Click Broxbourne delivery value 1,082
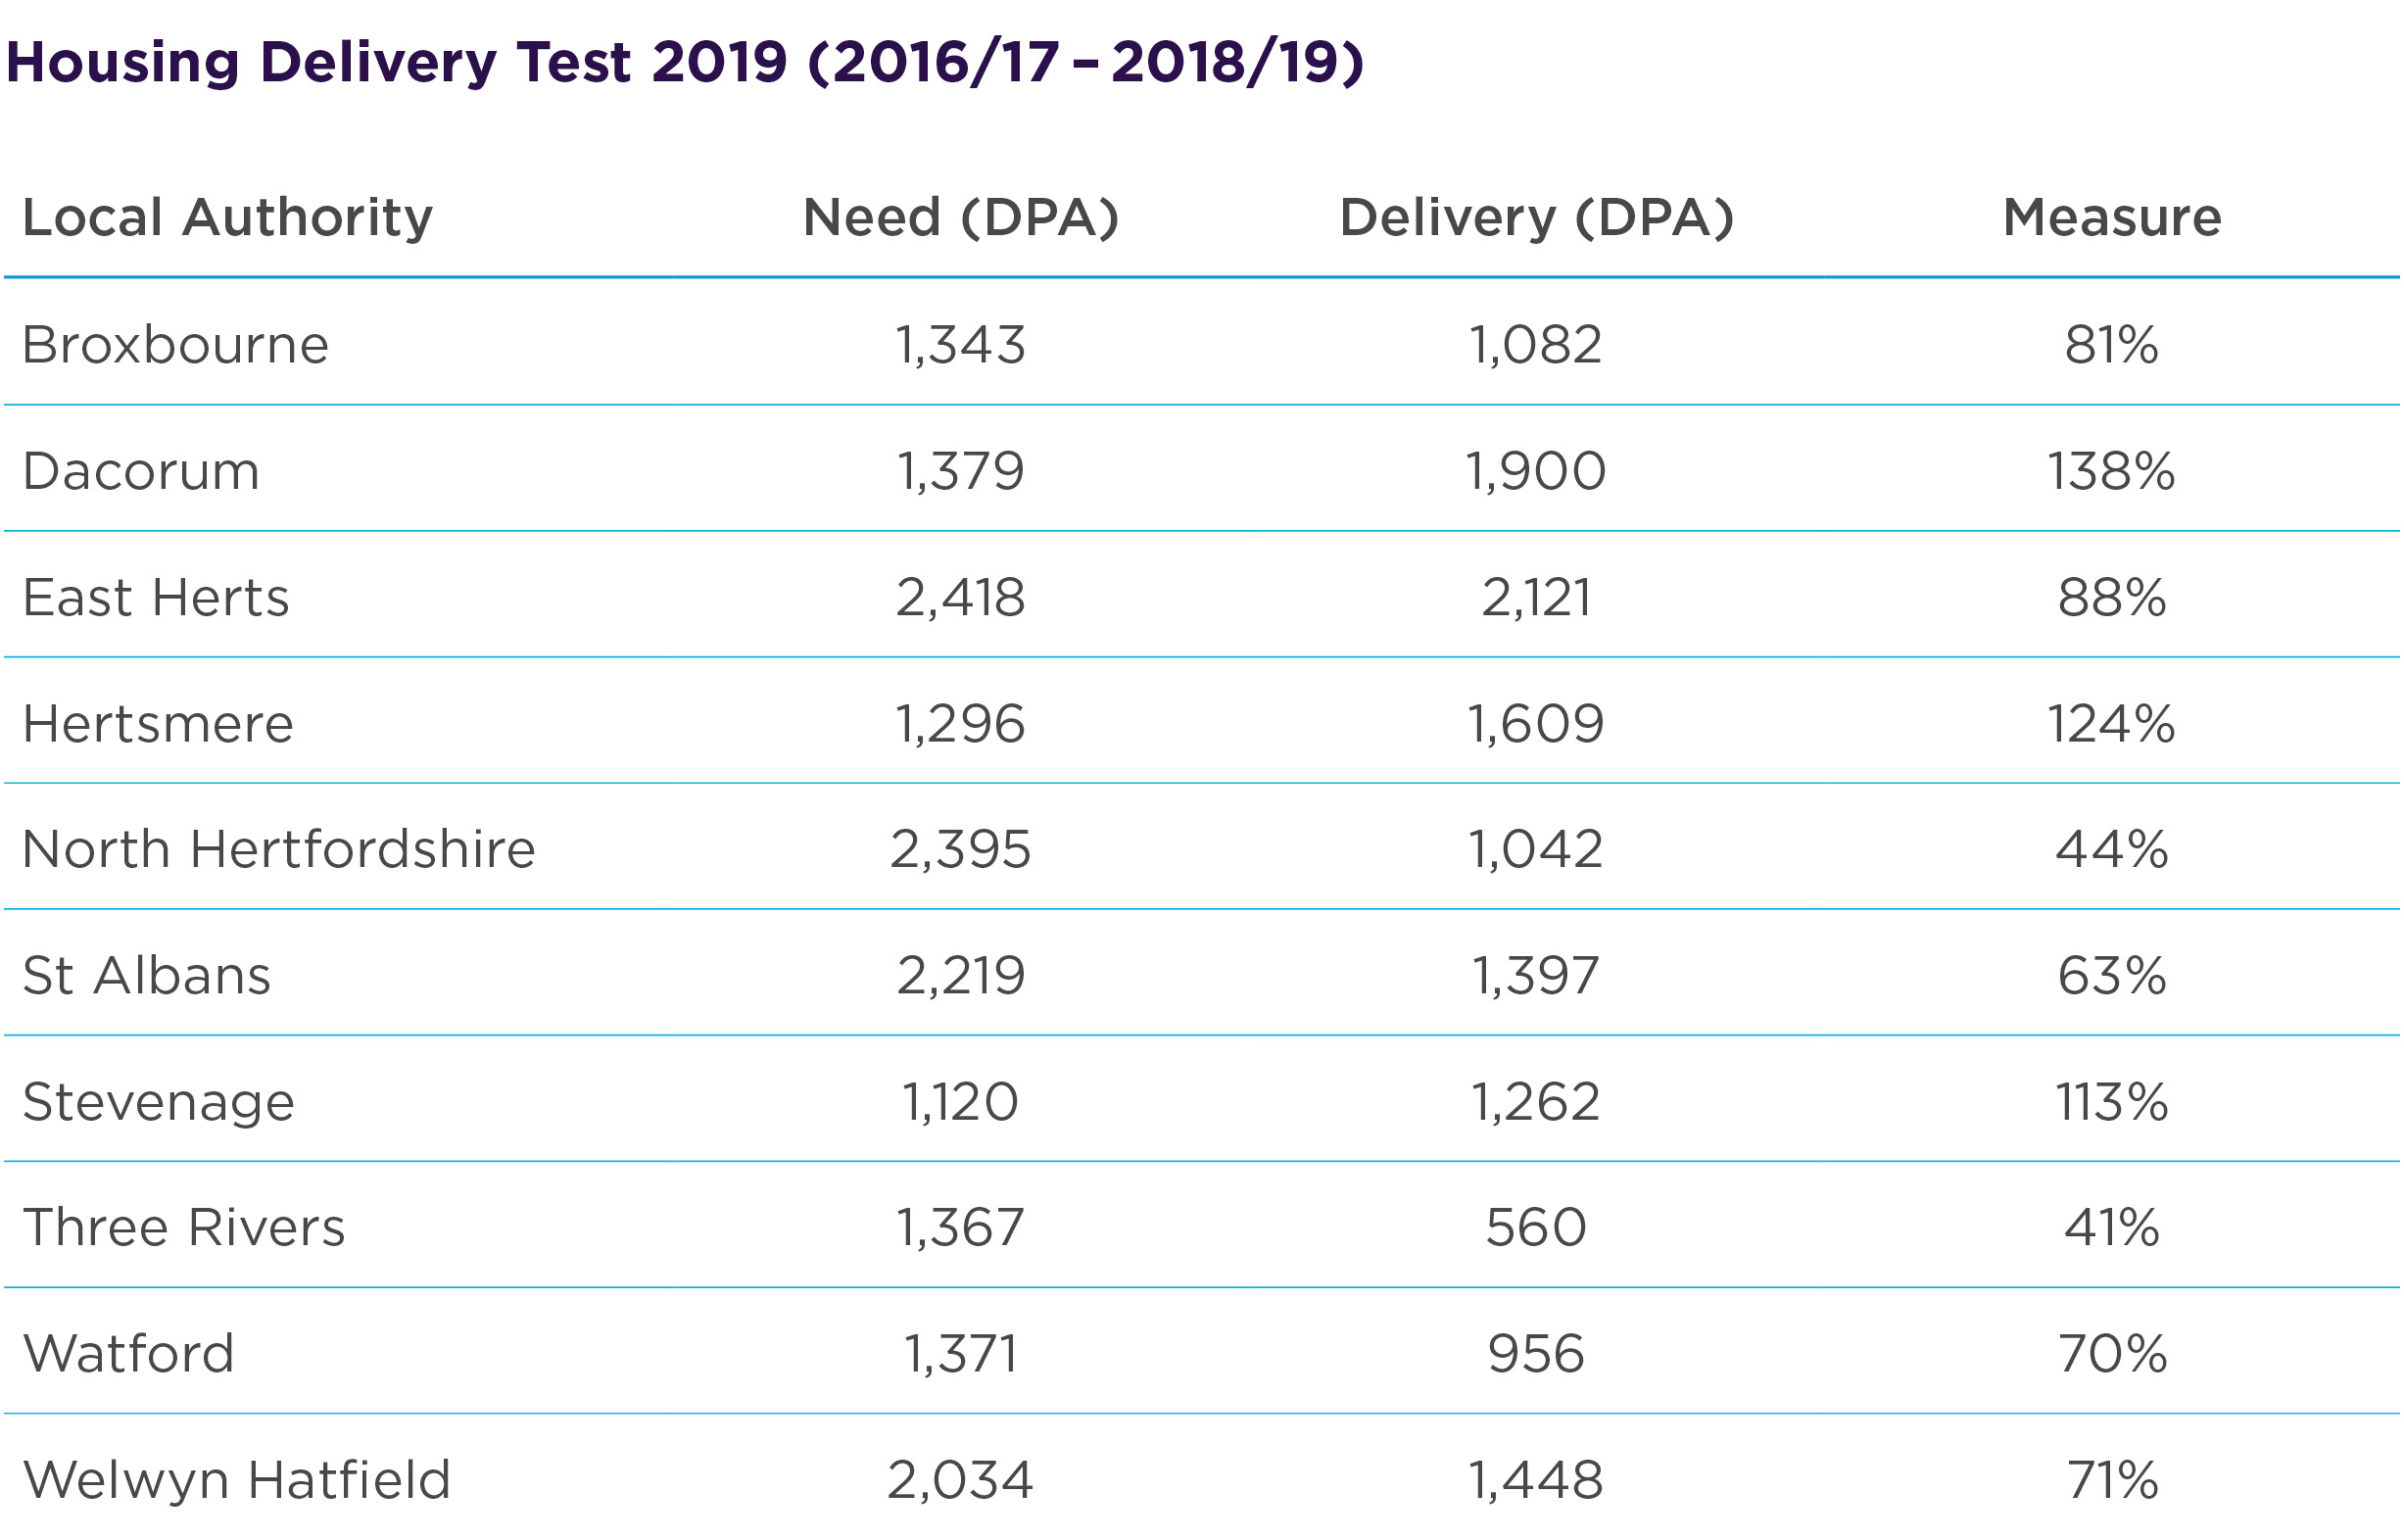 [x=1535, y=345]
